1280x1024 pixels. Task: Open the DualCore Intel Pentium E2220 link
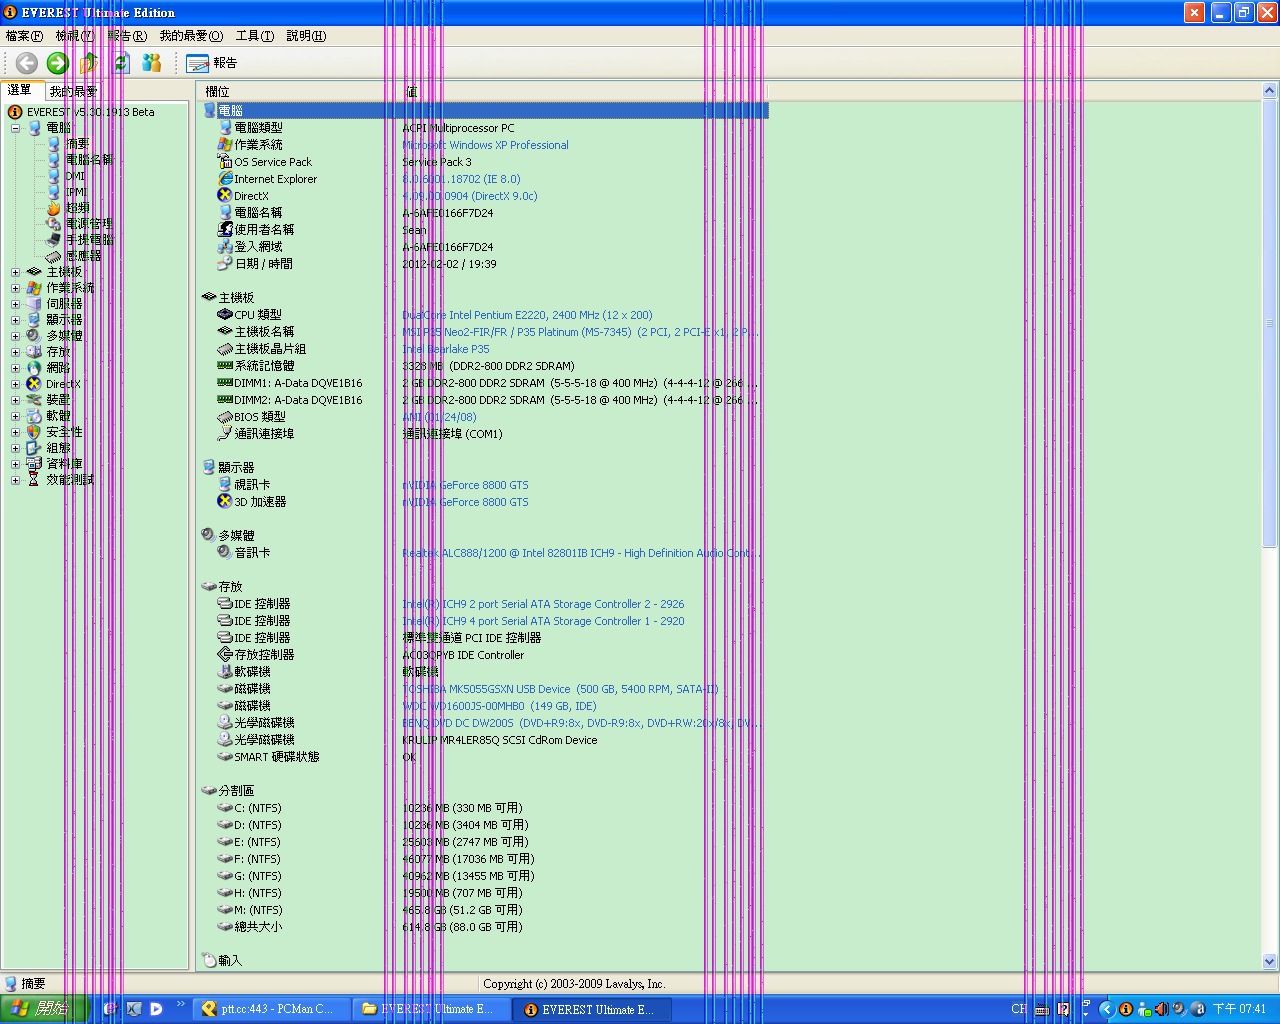[x=527, y=315]
